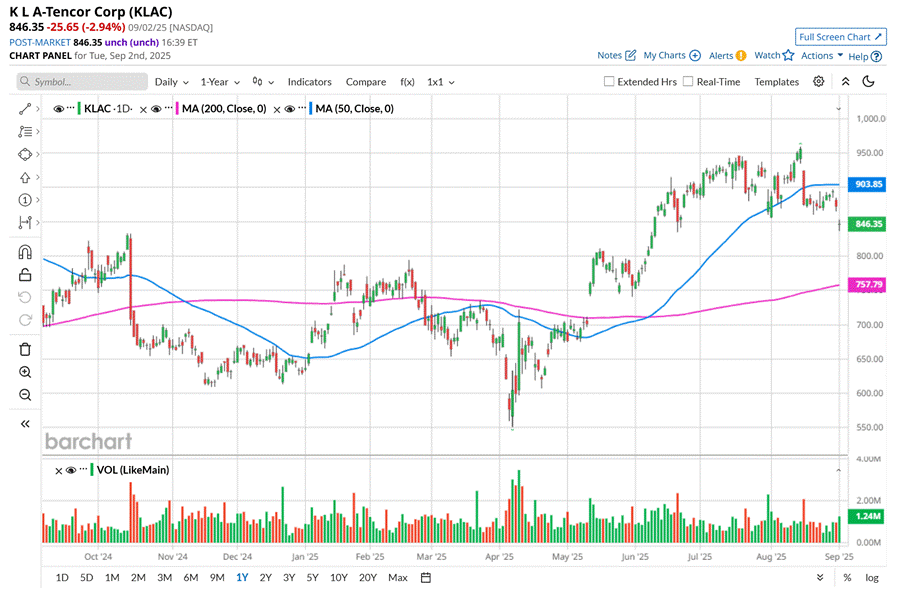Screen dimensions: 902x591
Task: Open the f(x) expressions menu
Action: tap(407, 82)
